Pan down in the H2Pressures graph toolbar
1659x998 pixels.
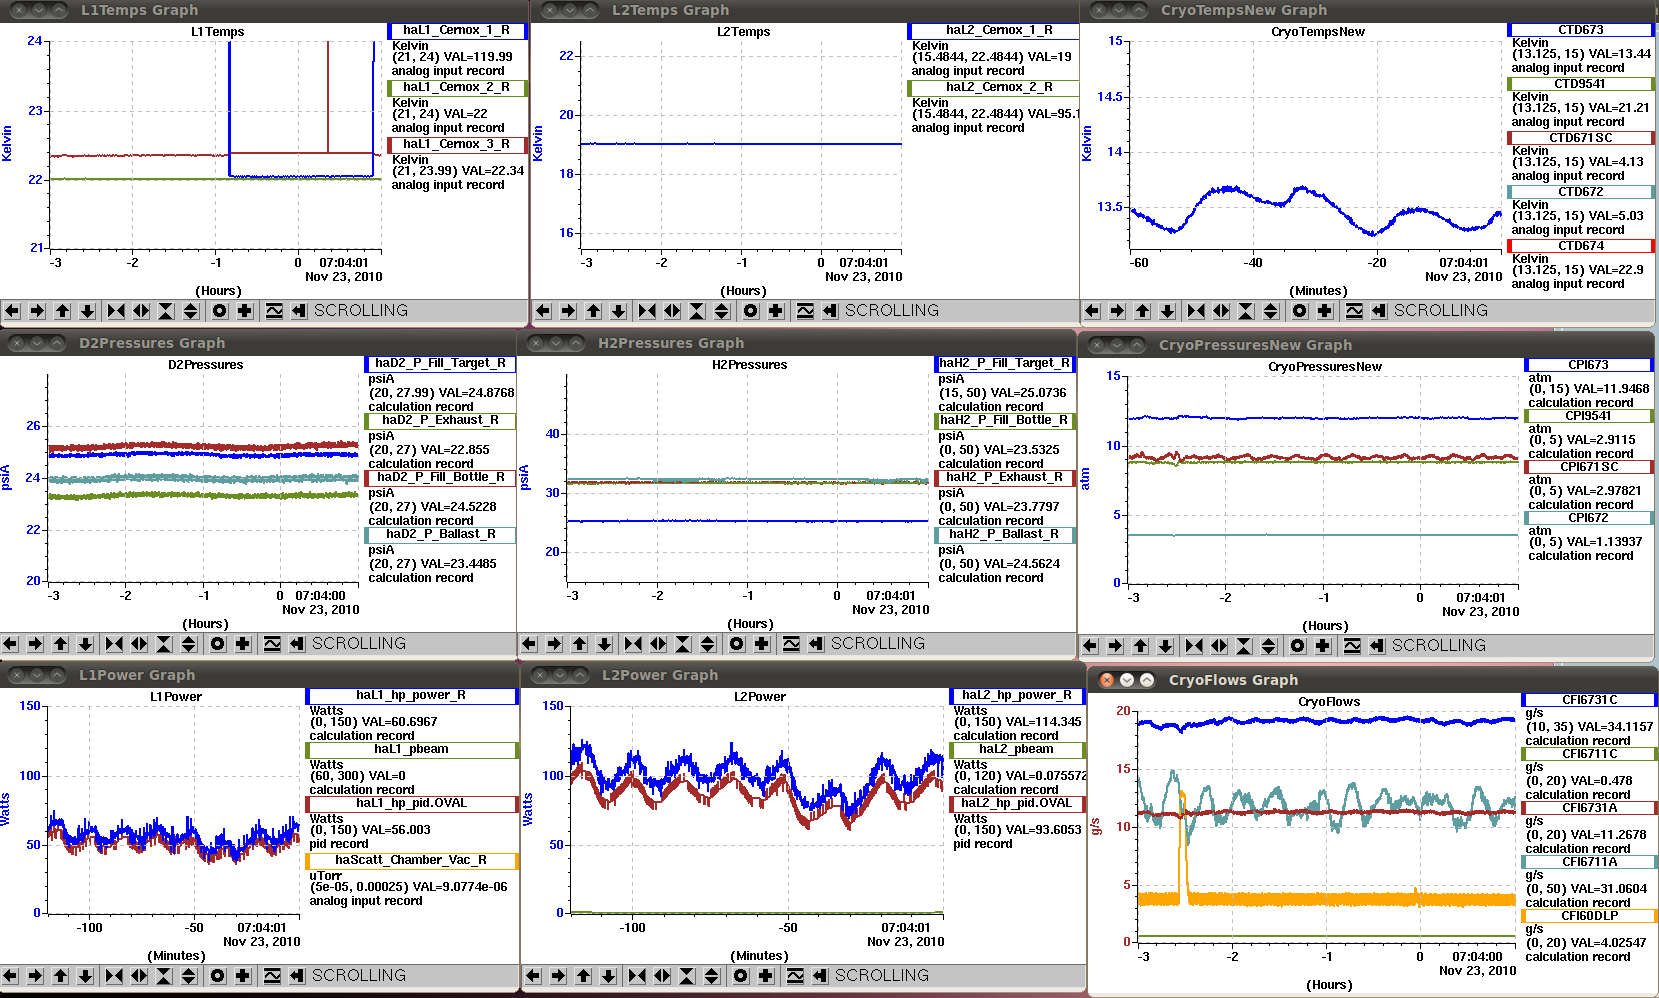click(604, 644)
